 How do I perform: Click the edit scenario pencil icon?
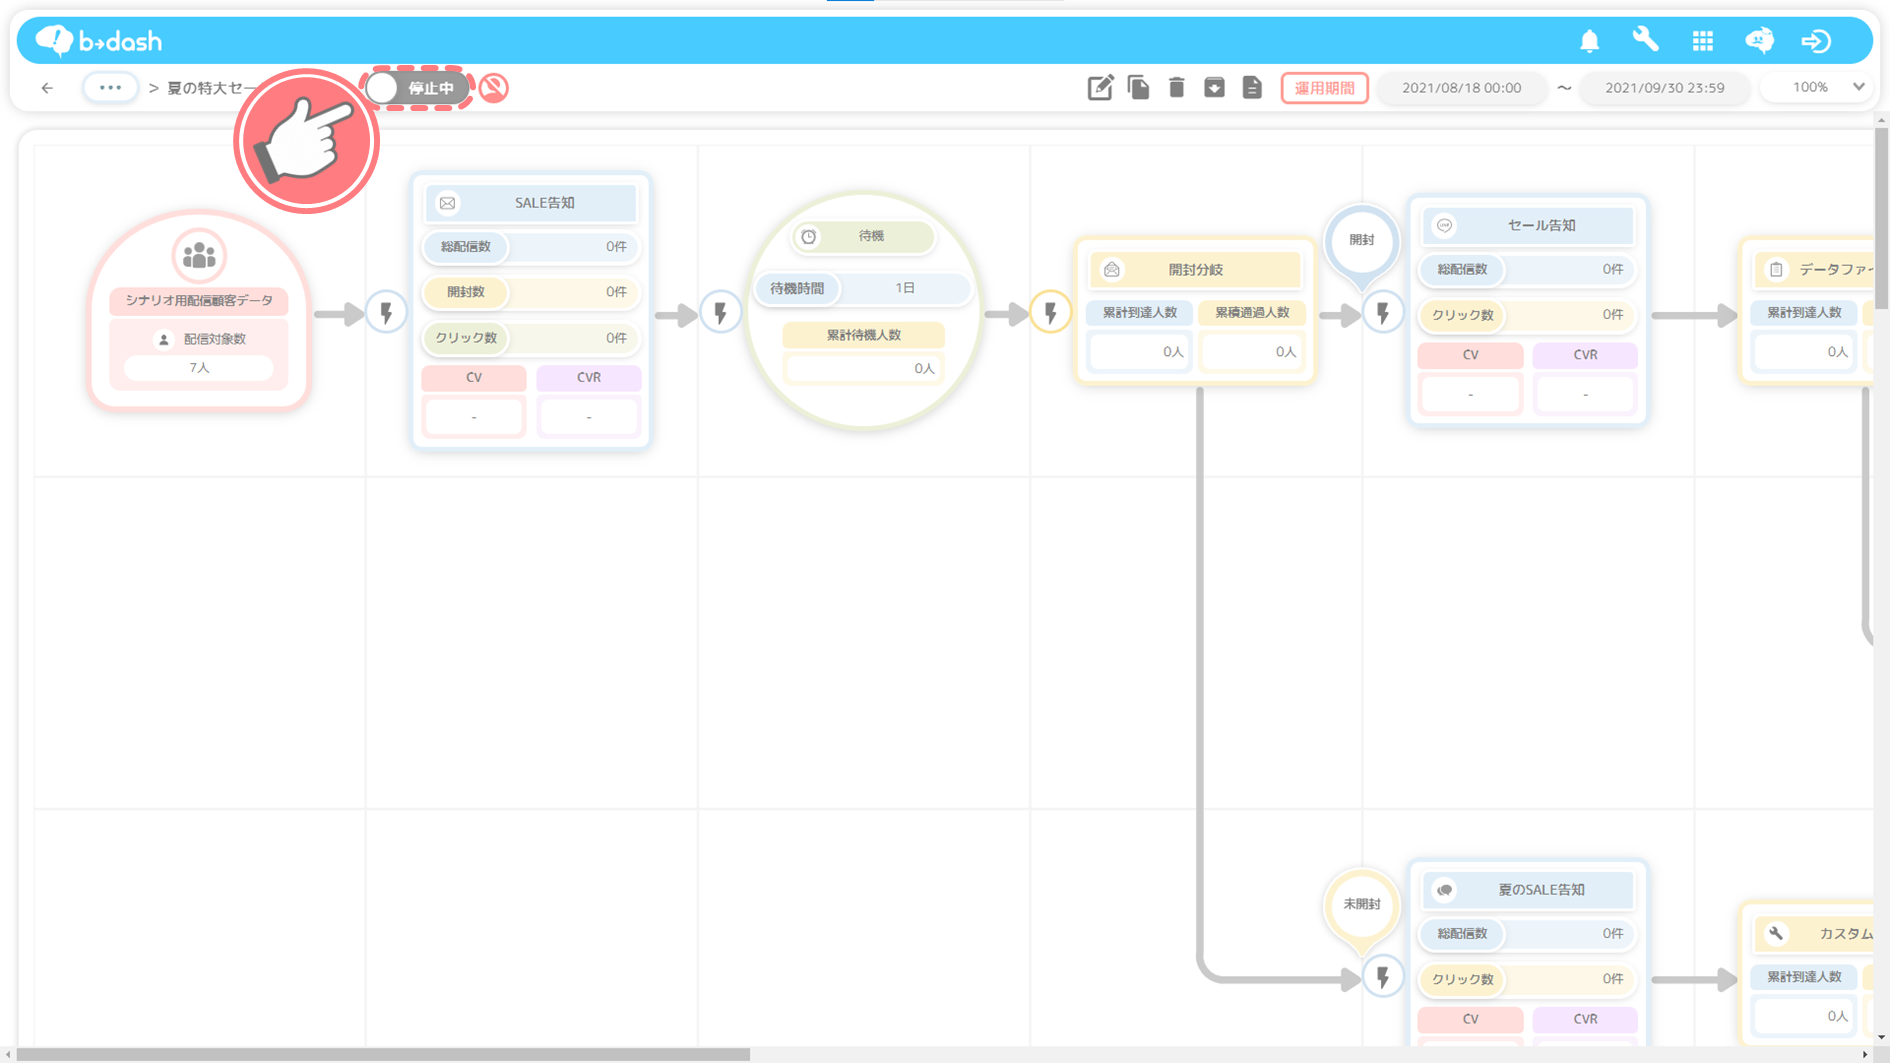coord(1100,88)
